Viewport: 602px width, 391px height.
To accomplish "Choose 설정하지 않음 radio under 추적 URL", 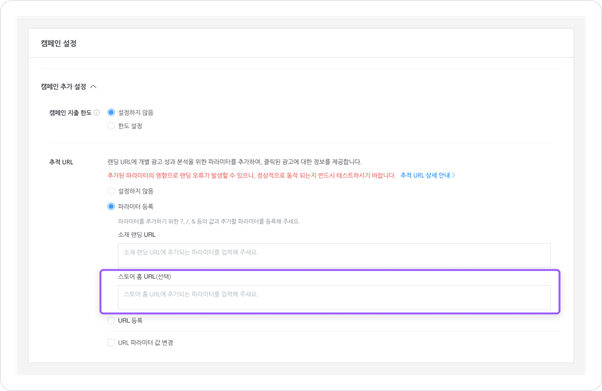I will pos(111,191).
